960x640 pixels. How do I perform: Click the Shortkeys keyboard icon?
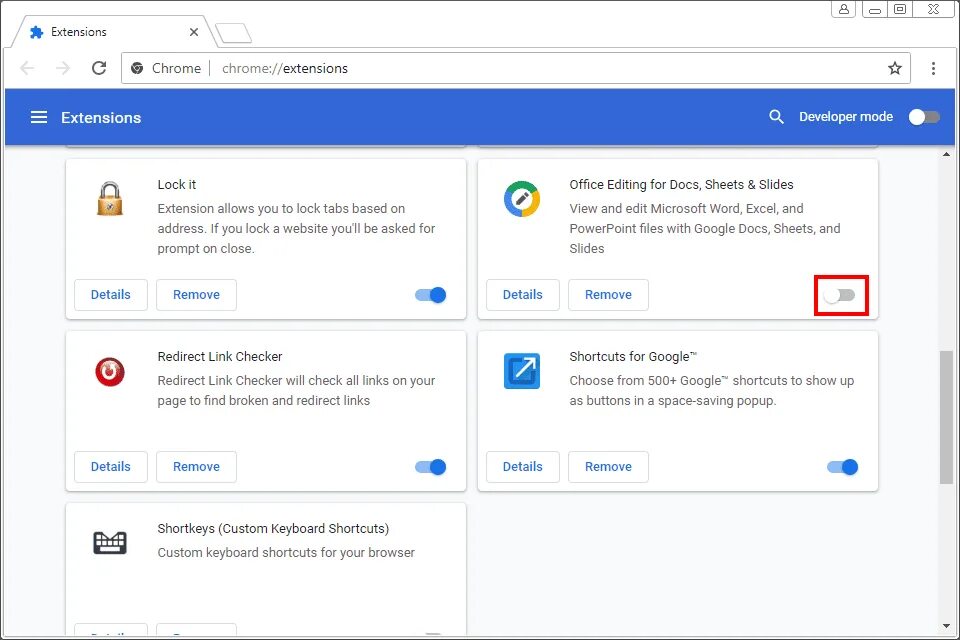110,542
